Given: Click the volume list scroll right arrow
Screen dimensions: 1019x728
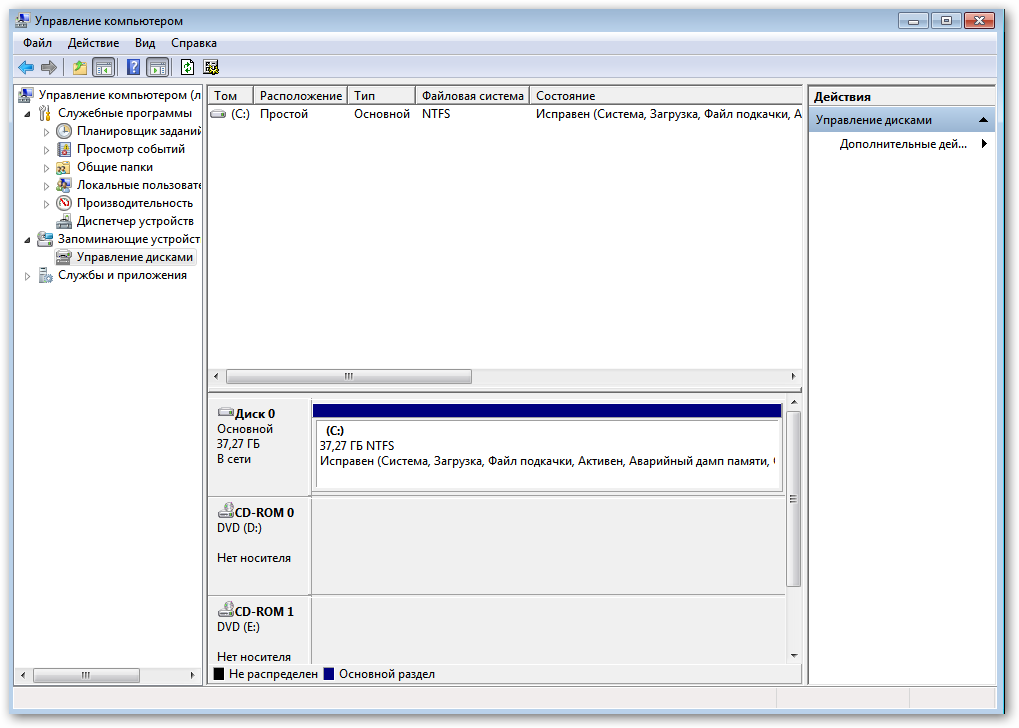Looking at the screenshot, I should (x=793, y=376).
